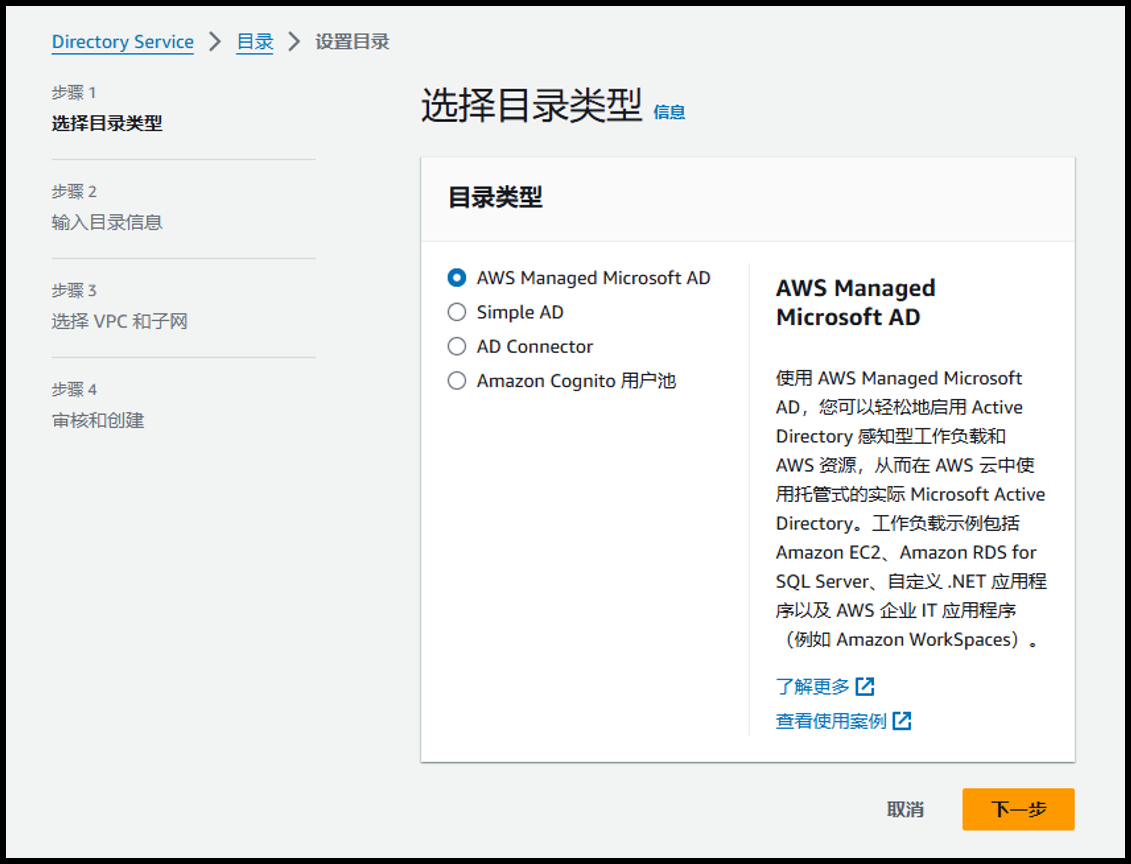Open the 了解更多 link
Screen dimensions: 1131x864
813,687
